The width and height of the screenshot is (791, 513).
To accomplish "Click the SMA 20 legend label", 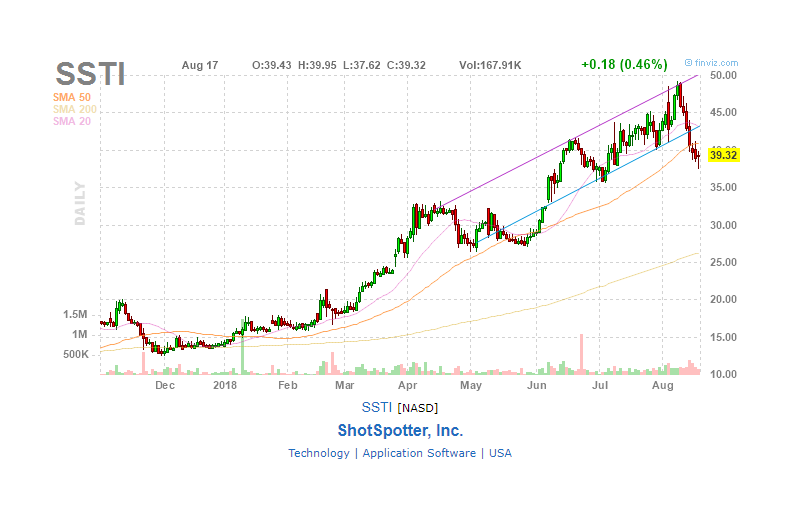I will pyautogui.click(x=72, y=121).
